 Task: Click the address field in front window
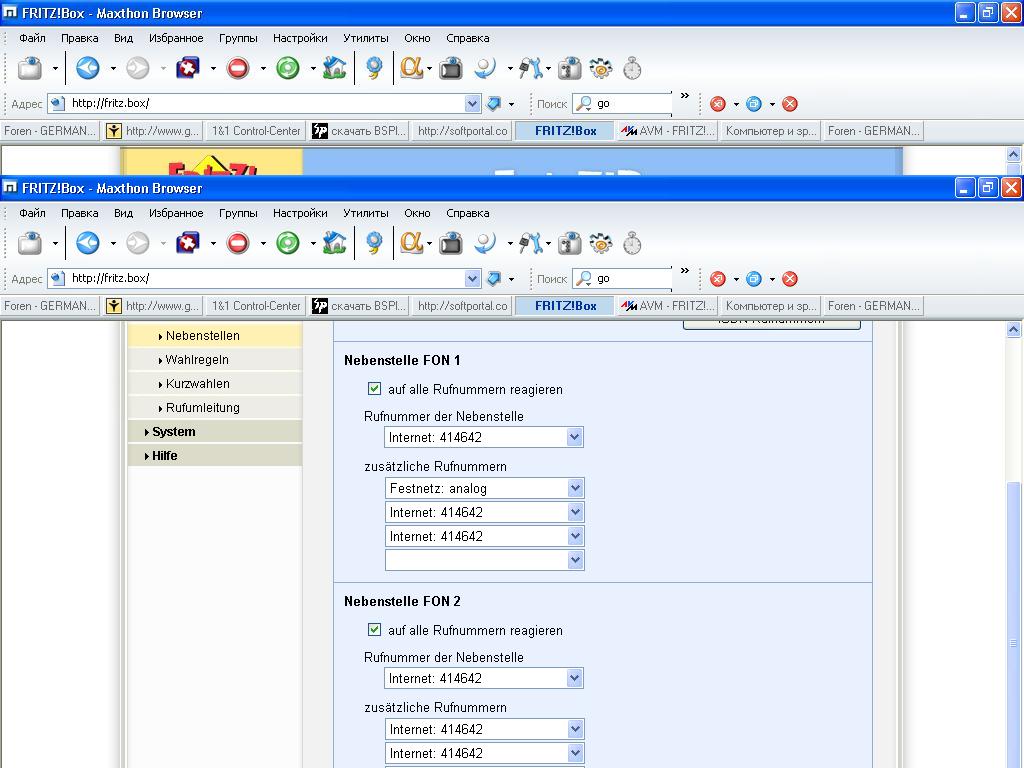coord(264,279)
